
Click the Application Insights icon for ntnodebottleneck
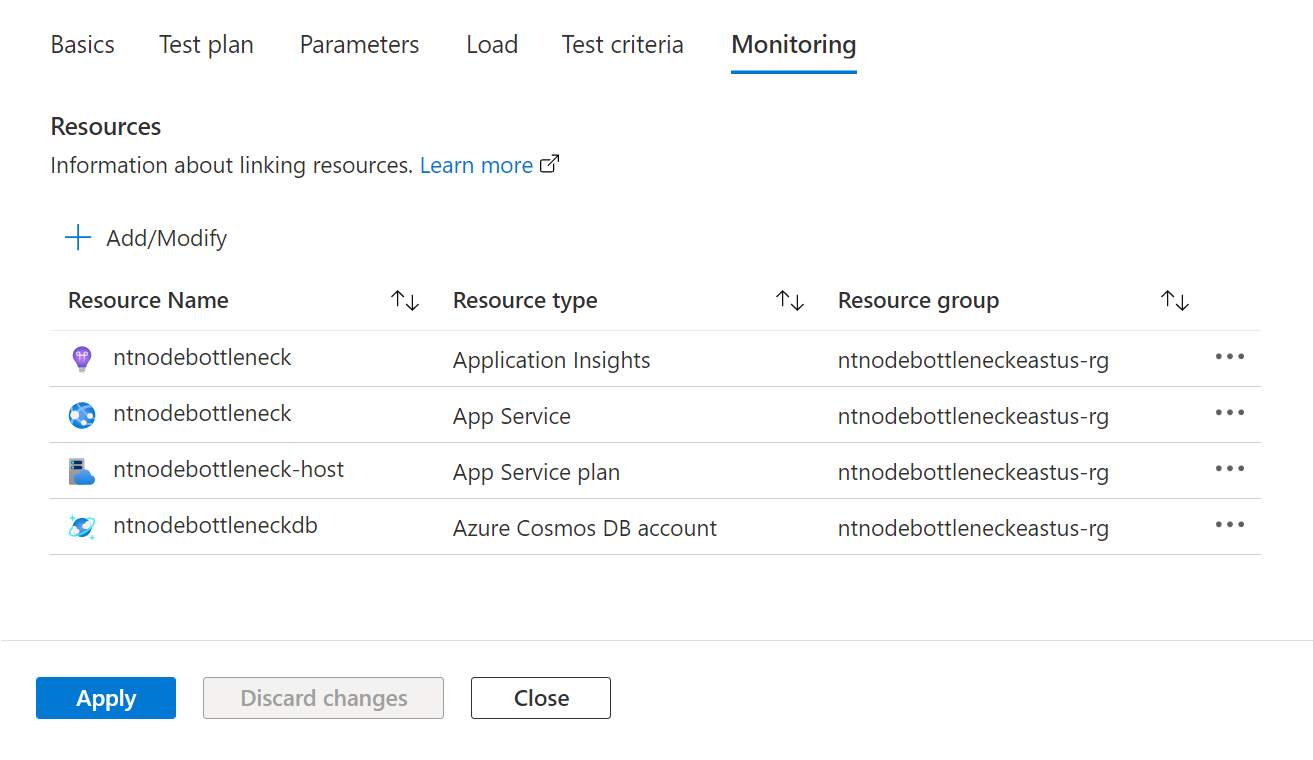tap(81, 357)
